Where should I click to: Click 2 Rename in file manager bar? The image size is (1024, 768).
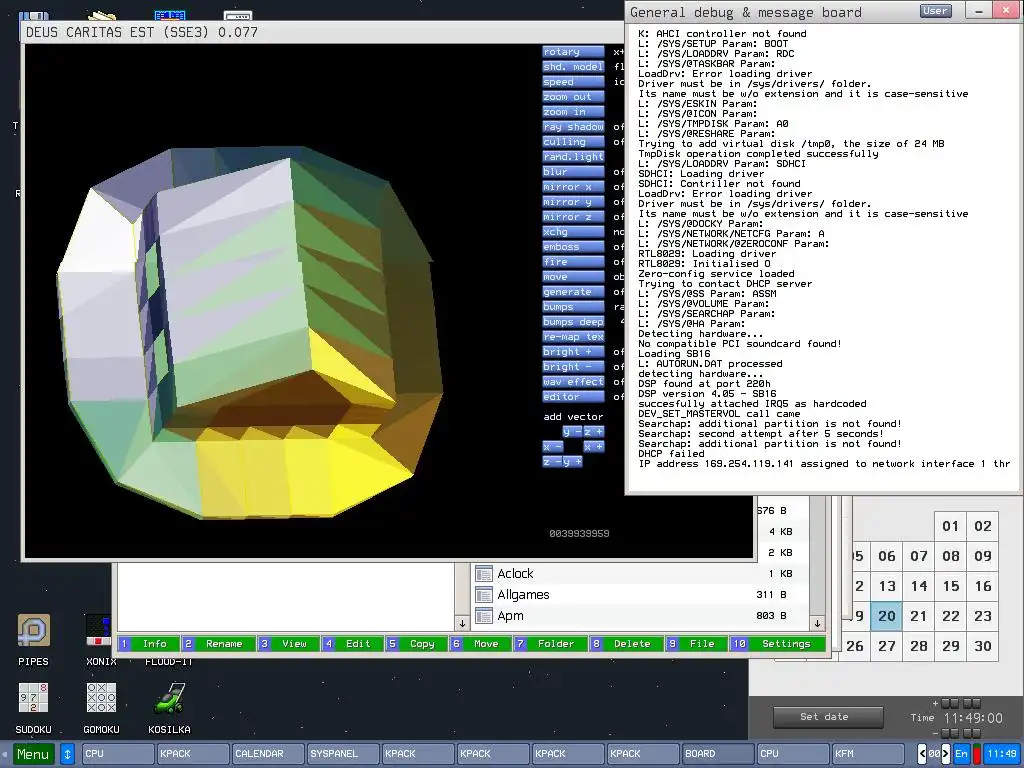[217, 644]
